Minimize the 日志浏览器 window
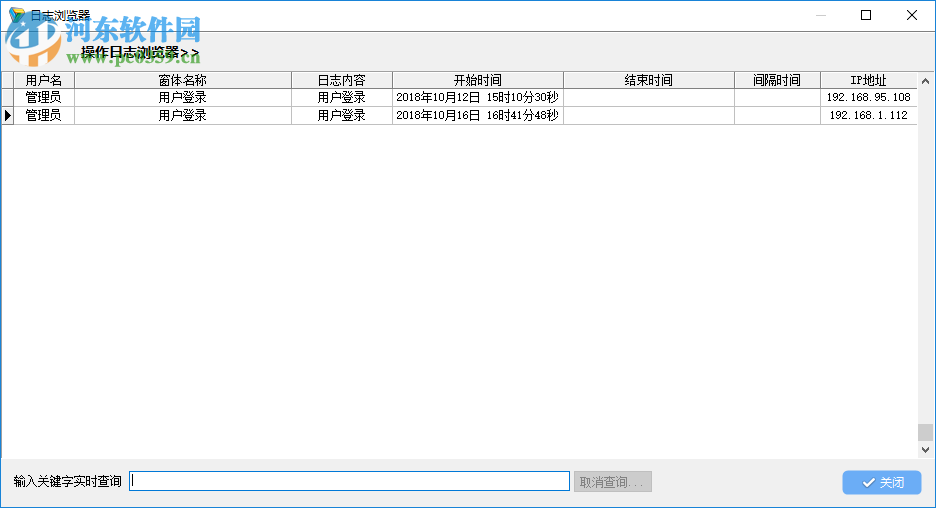This screenshot has width=936, height=508. coord(821,15)
